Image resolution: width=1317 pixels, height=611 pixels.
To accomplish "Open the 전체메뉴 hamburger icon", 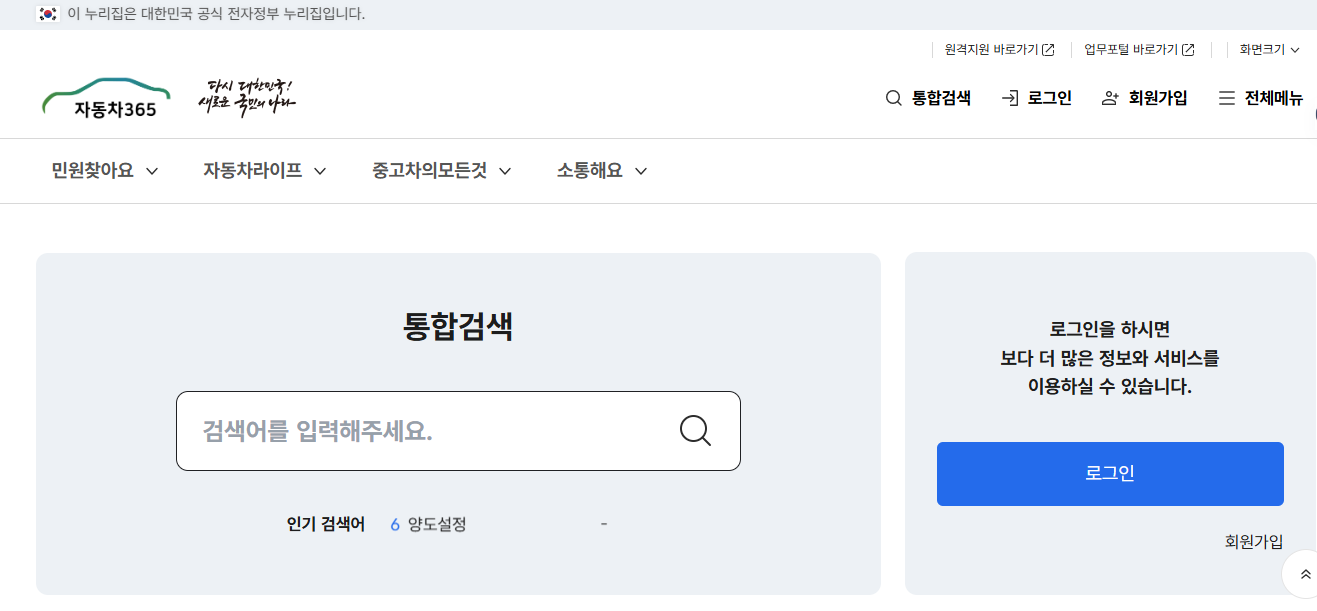I will point(1226,98).
